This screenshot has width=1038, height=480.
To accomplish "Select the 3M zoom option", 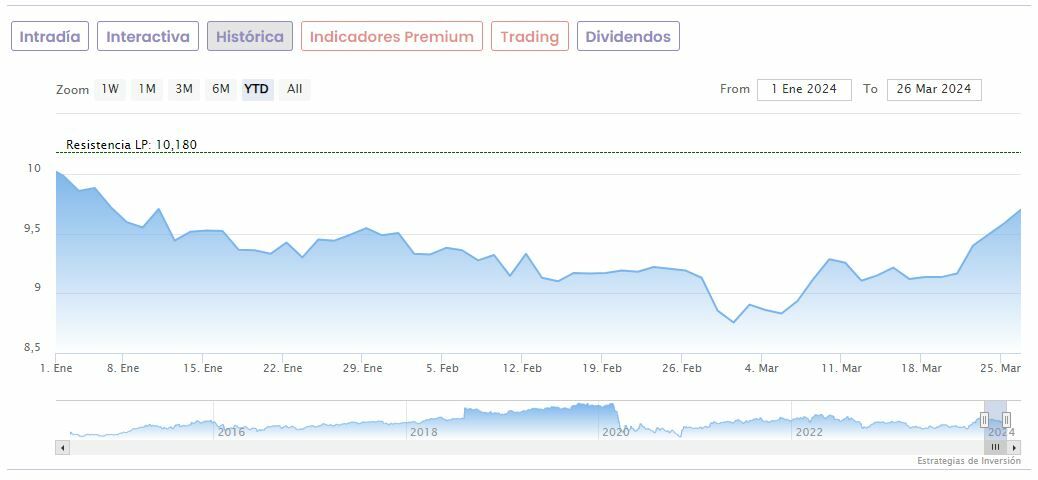I will click(x=184, y=89).
